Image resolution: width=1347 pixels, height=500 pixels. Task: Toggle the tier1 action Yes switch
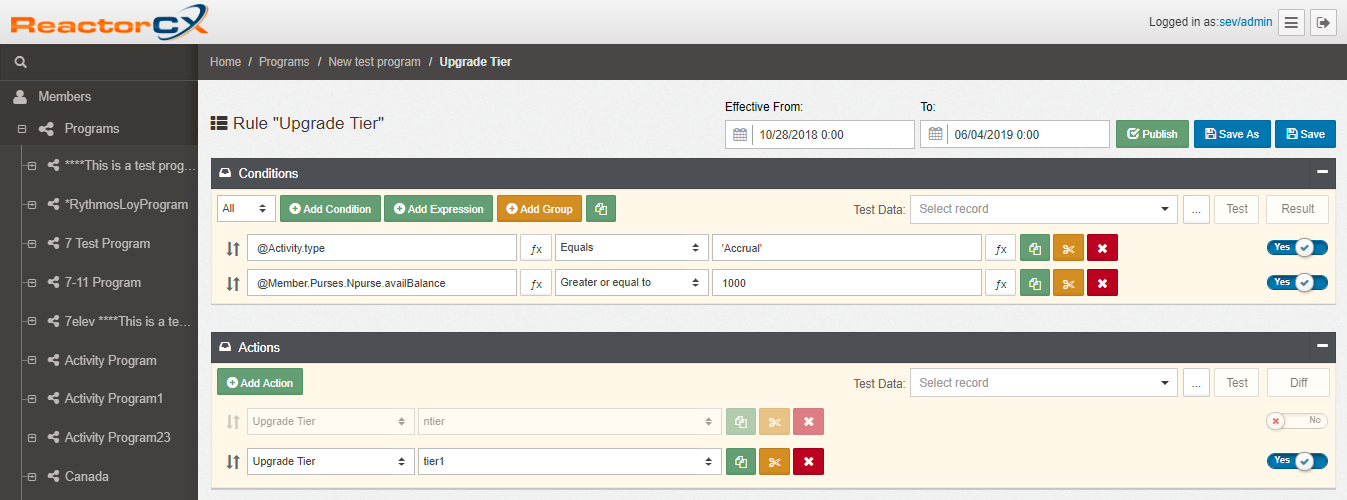[1297, 461]
